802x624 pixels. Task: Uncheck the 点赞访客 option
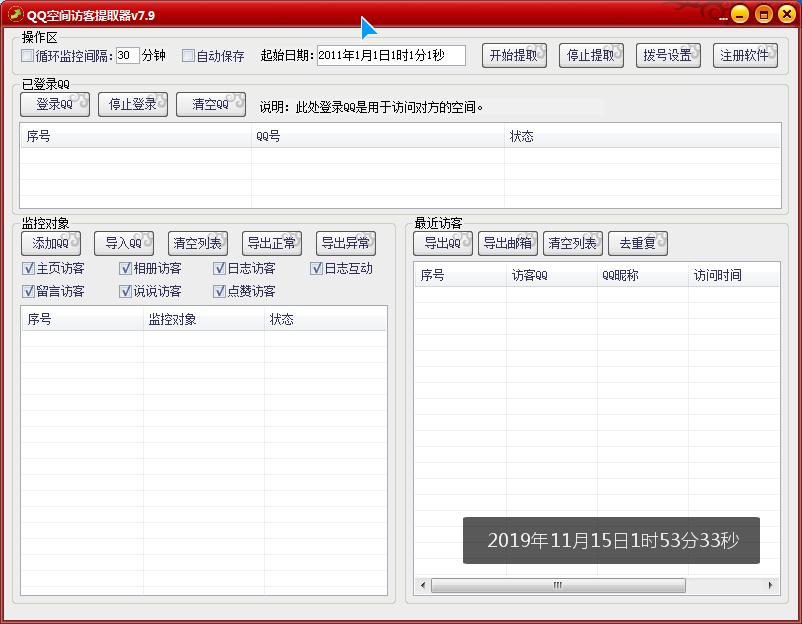[x=219, y=291]
